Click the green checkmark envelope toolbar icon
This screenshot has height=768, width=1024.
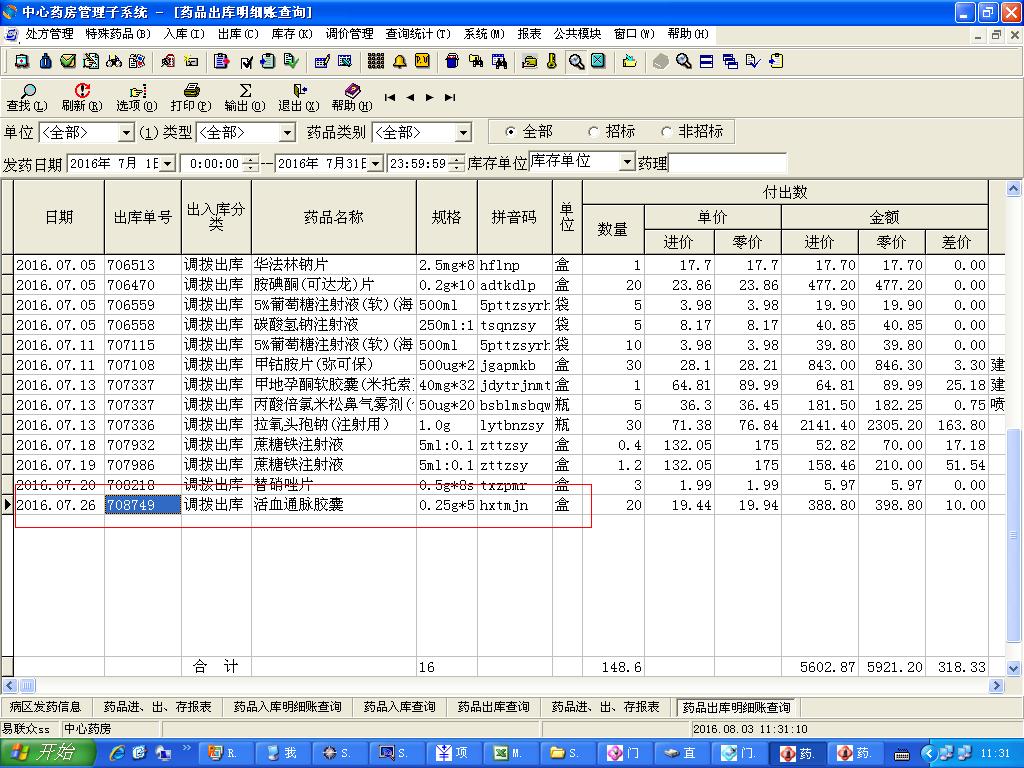pos(68,61)
